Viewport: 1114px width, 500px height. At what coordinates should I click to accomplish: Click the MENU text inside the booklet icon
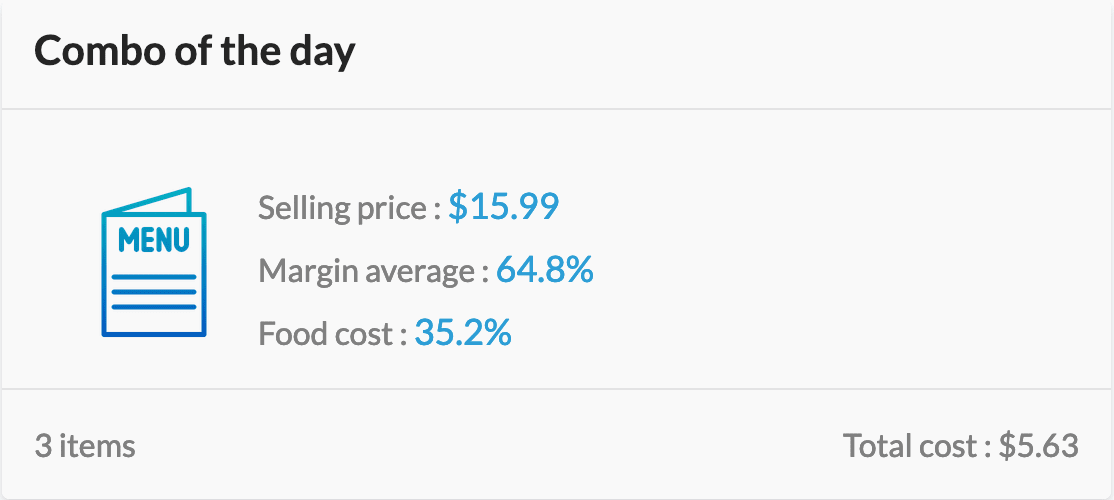(x=154, y=240)
